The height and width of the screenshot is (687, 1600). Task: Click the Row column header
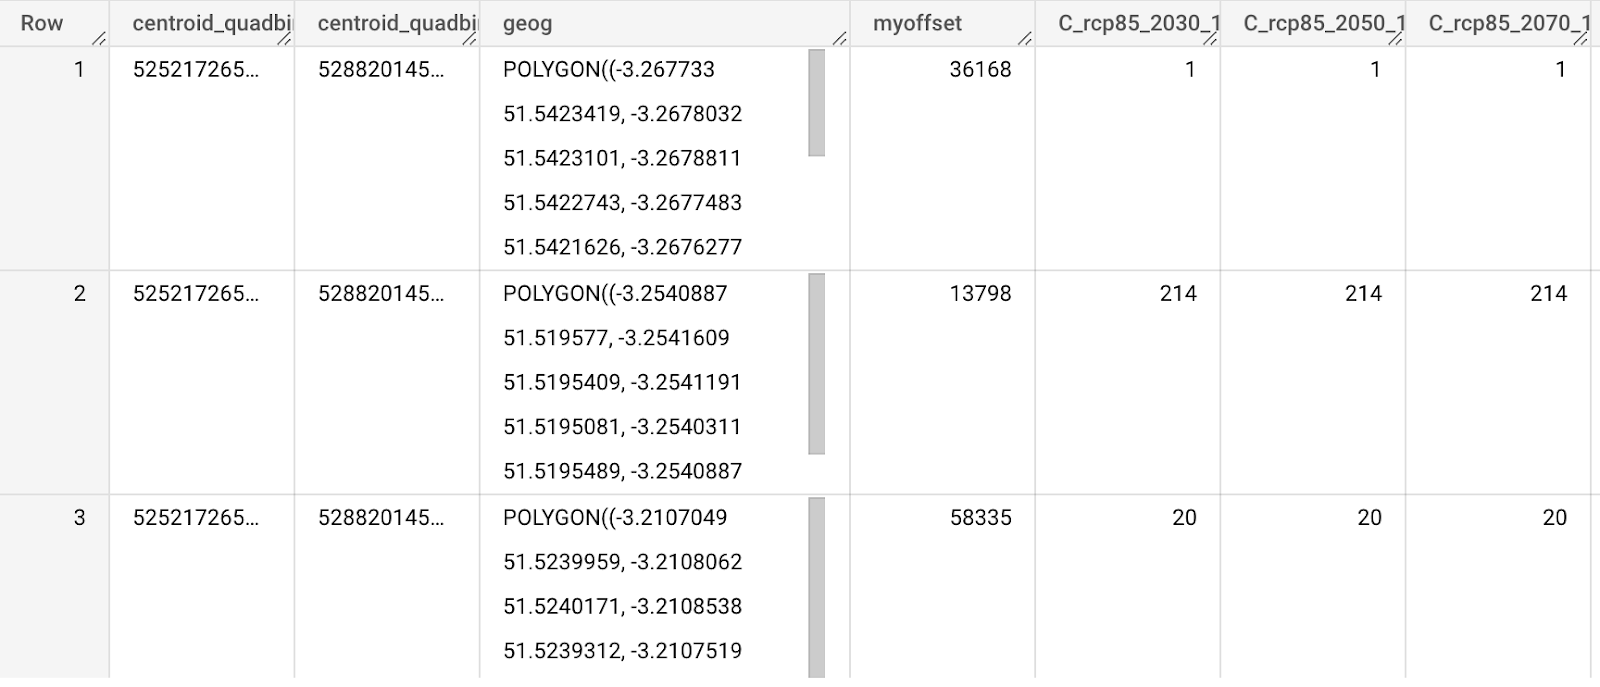pos(41,23)
